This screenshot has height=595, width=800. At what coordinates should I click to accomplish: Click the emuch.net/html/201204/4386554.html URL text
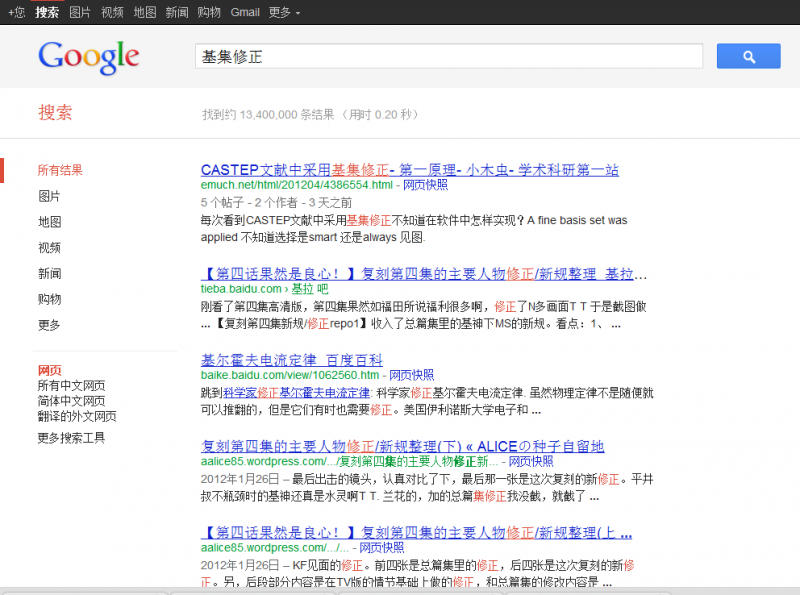[297, 185]
